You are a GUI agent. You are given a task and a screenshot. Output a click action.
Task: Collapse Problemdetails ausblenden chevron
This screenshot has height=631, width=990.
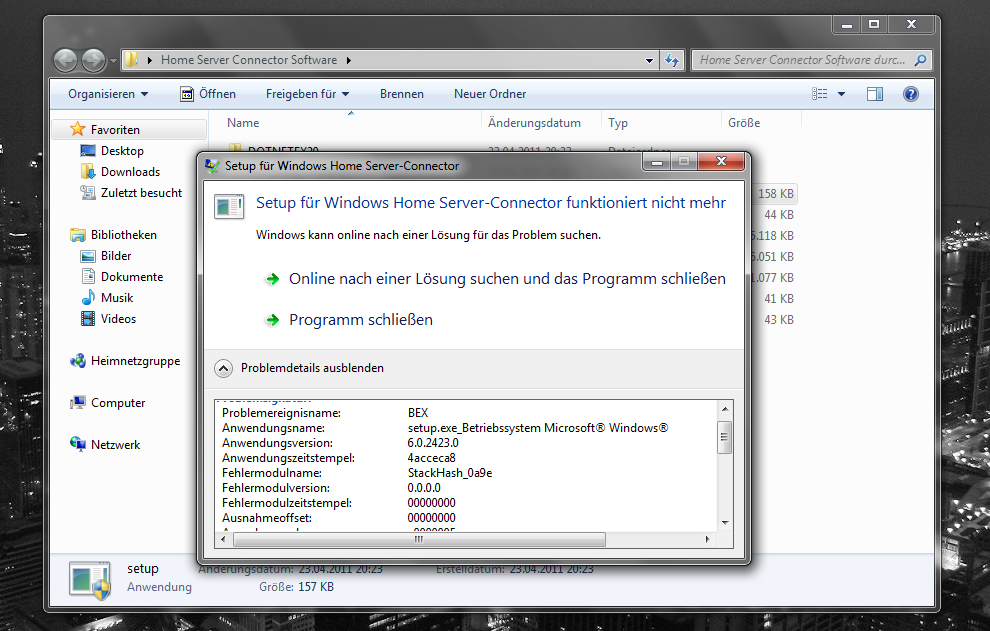pyautogui.click(x=224, y=368)
